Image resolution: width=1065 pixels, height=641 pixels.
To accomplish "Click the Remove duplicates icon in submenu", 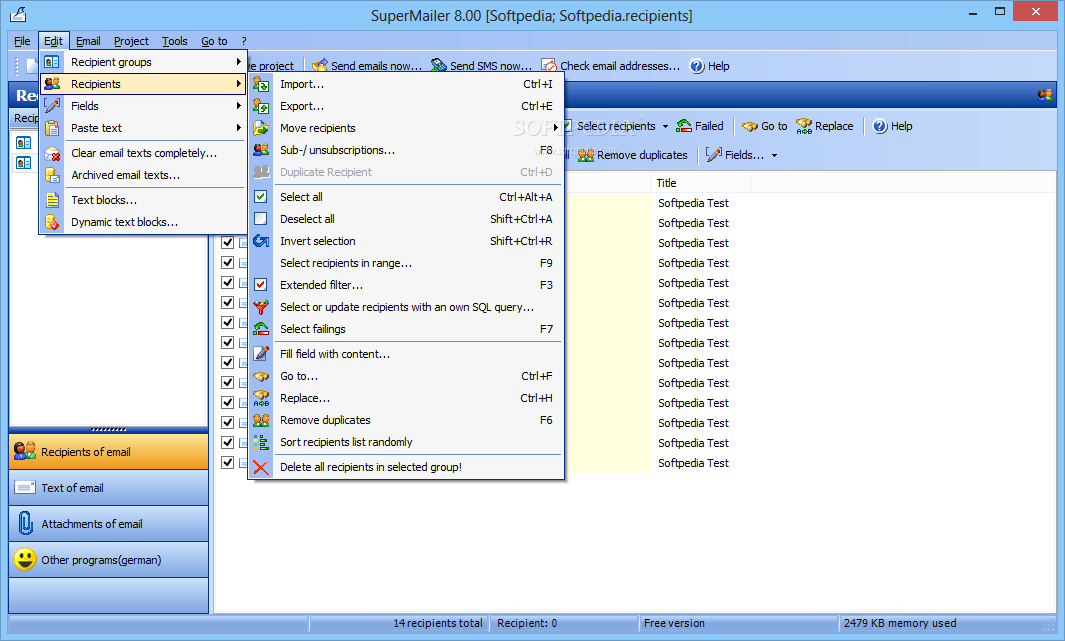I will pyautogui.click(x=261, y=420).
